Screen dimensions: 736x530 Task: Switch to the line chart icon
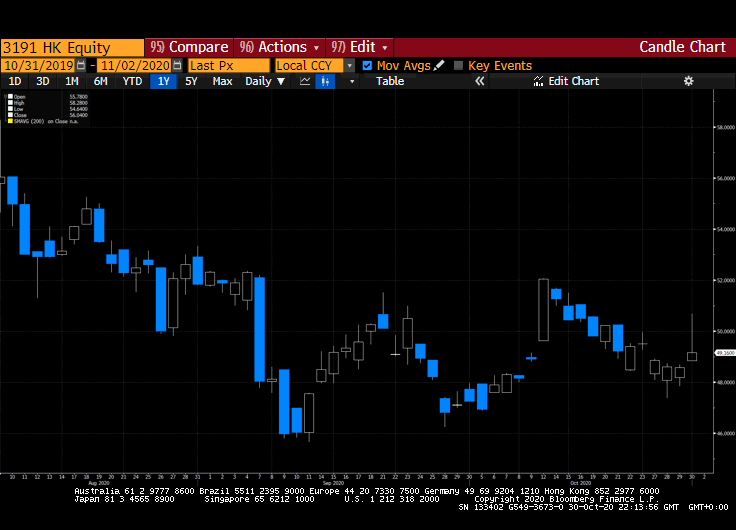pyautogui.click(x=305, y=81)
